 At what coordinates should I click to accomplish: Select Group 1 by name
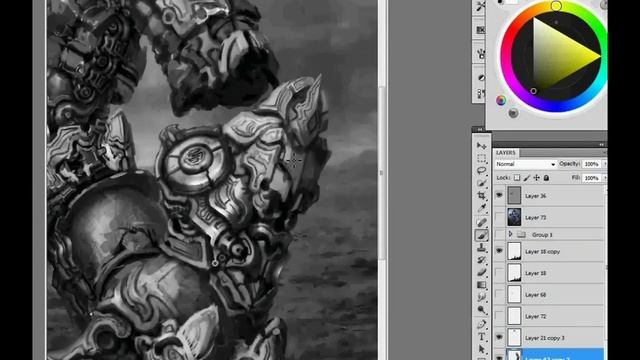(x=542, y=235)
